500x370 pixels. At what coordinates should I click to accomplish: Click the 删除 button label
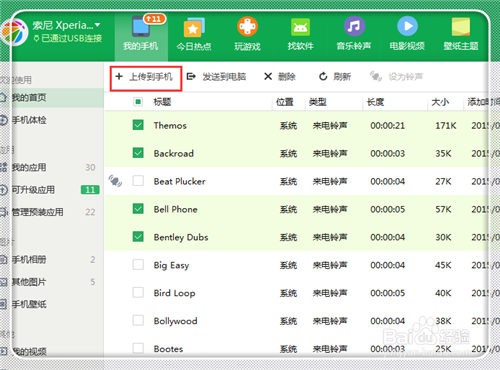(287, 77)
